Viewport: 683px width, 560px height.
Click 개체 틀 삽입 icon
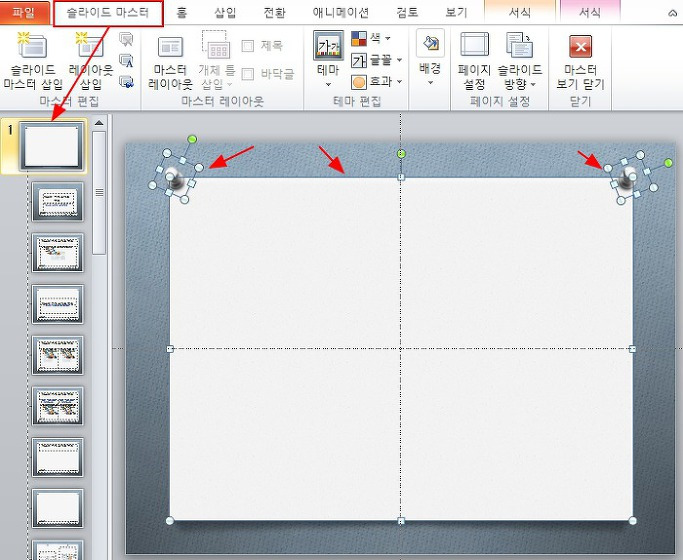[216, 45]
